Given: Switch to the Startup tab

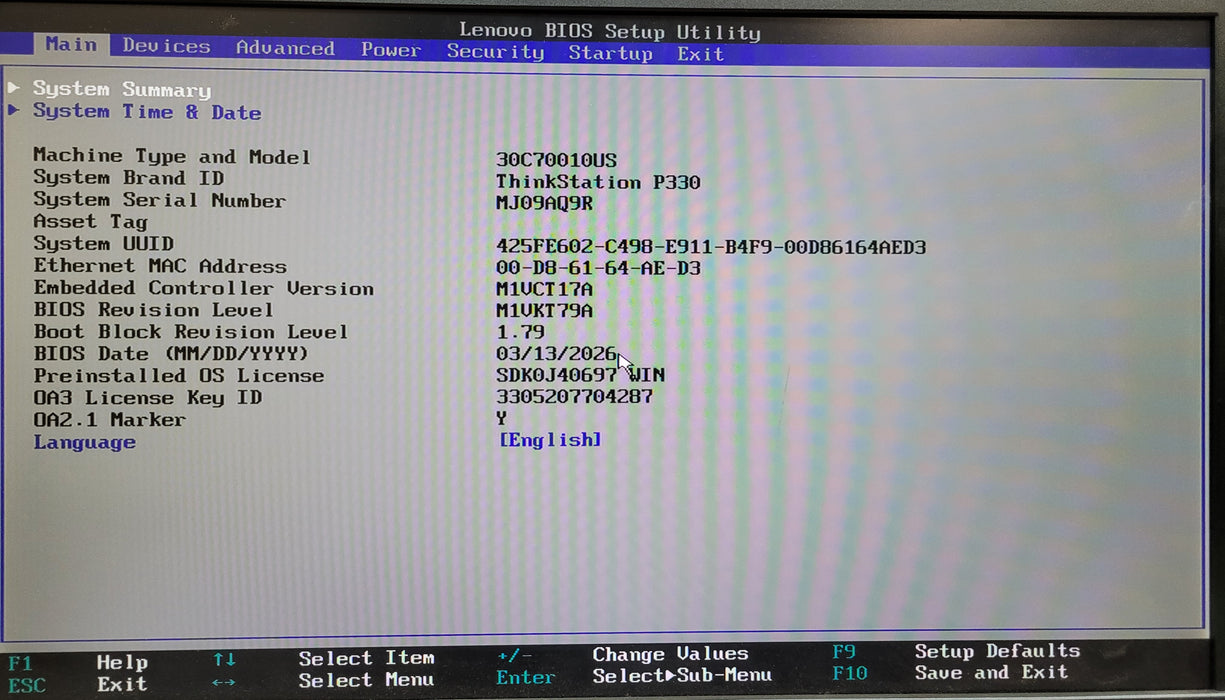Looking at the screenshot, I should pos(610,53).
